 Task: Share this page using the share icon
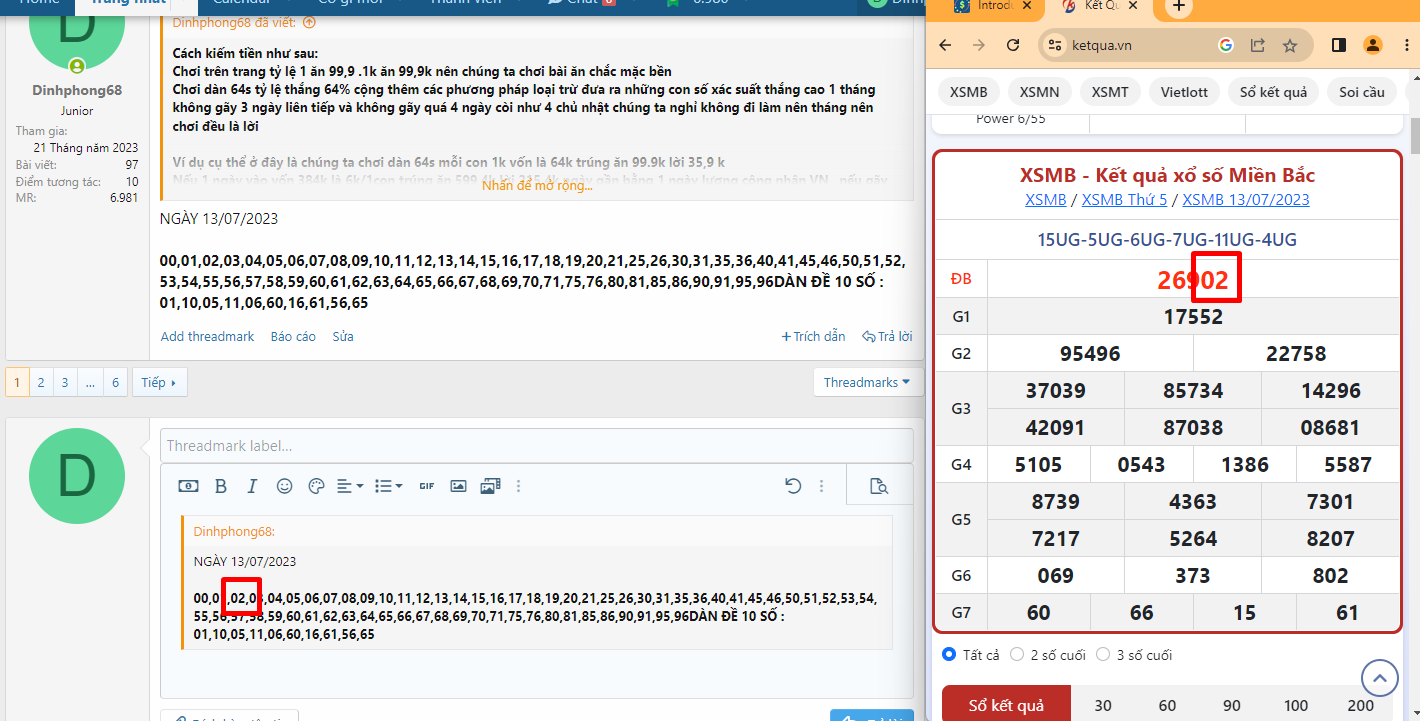(x=1258, y=45)
